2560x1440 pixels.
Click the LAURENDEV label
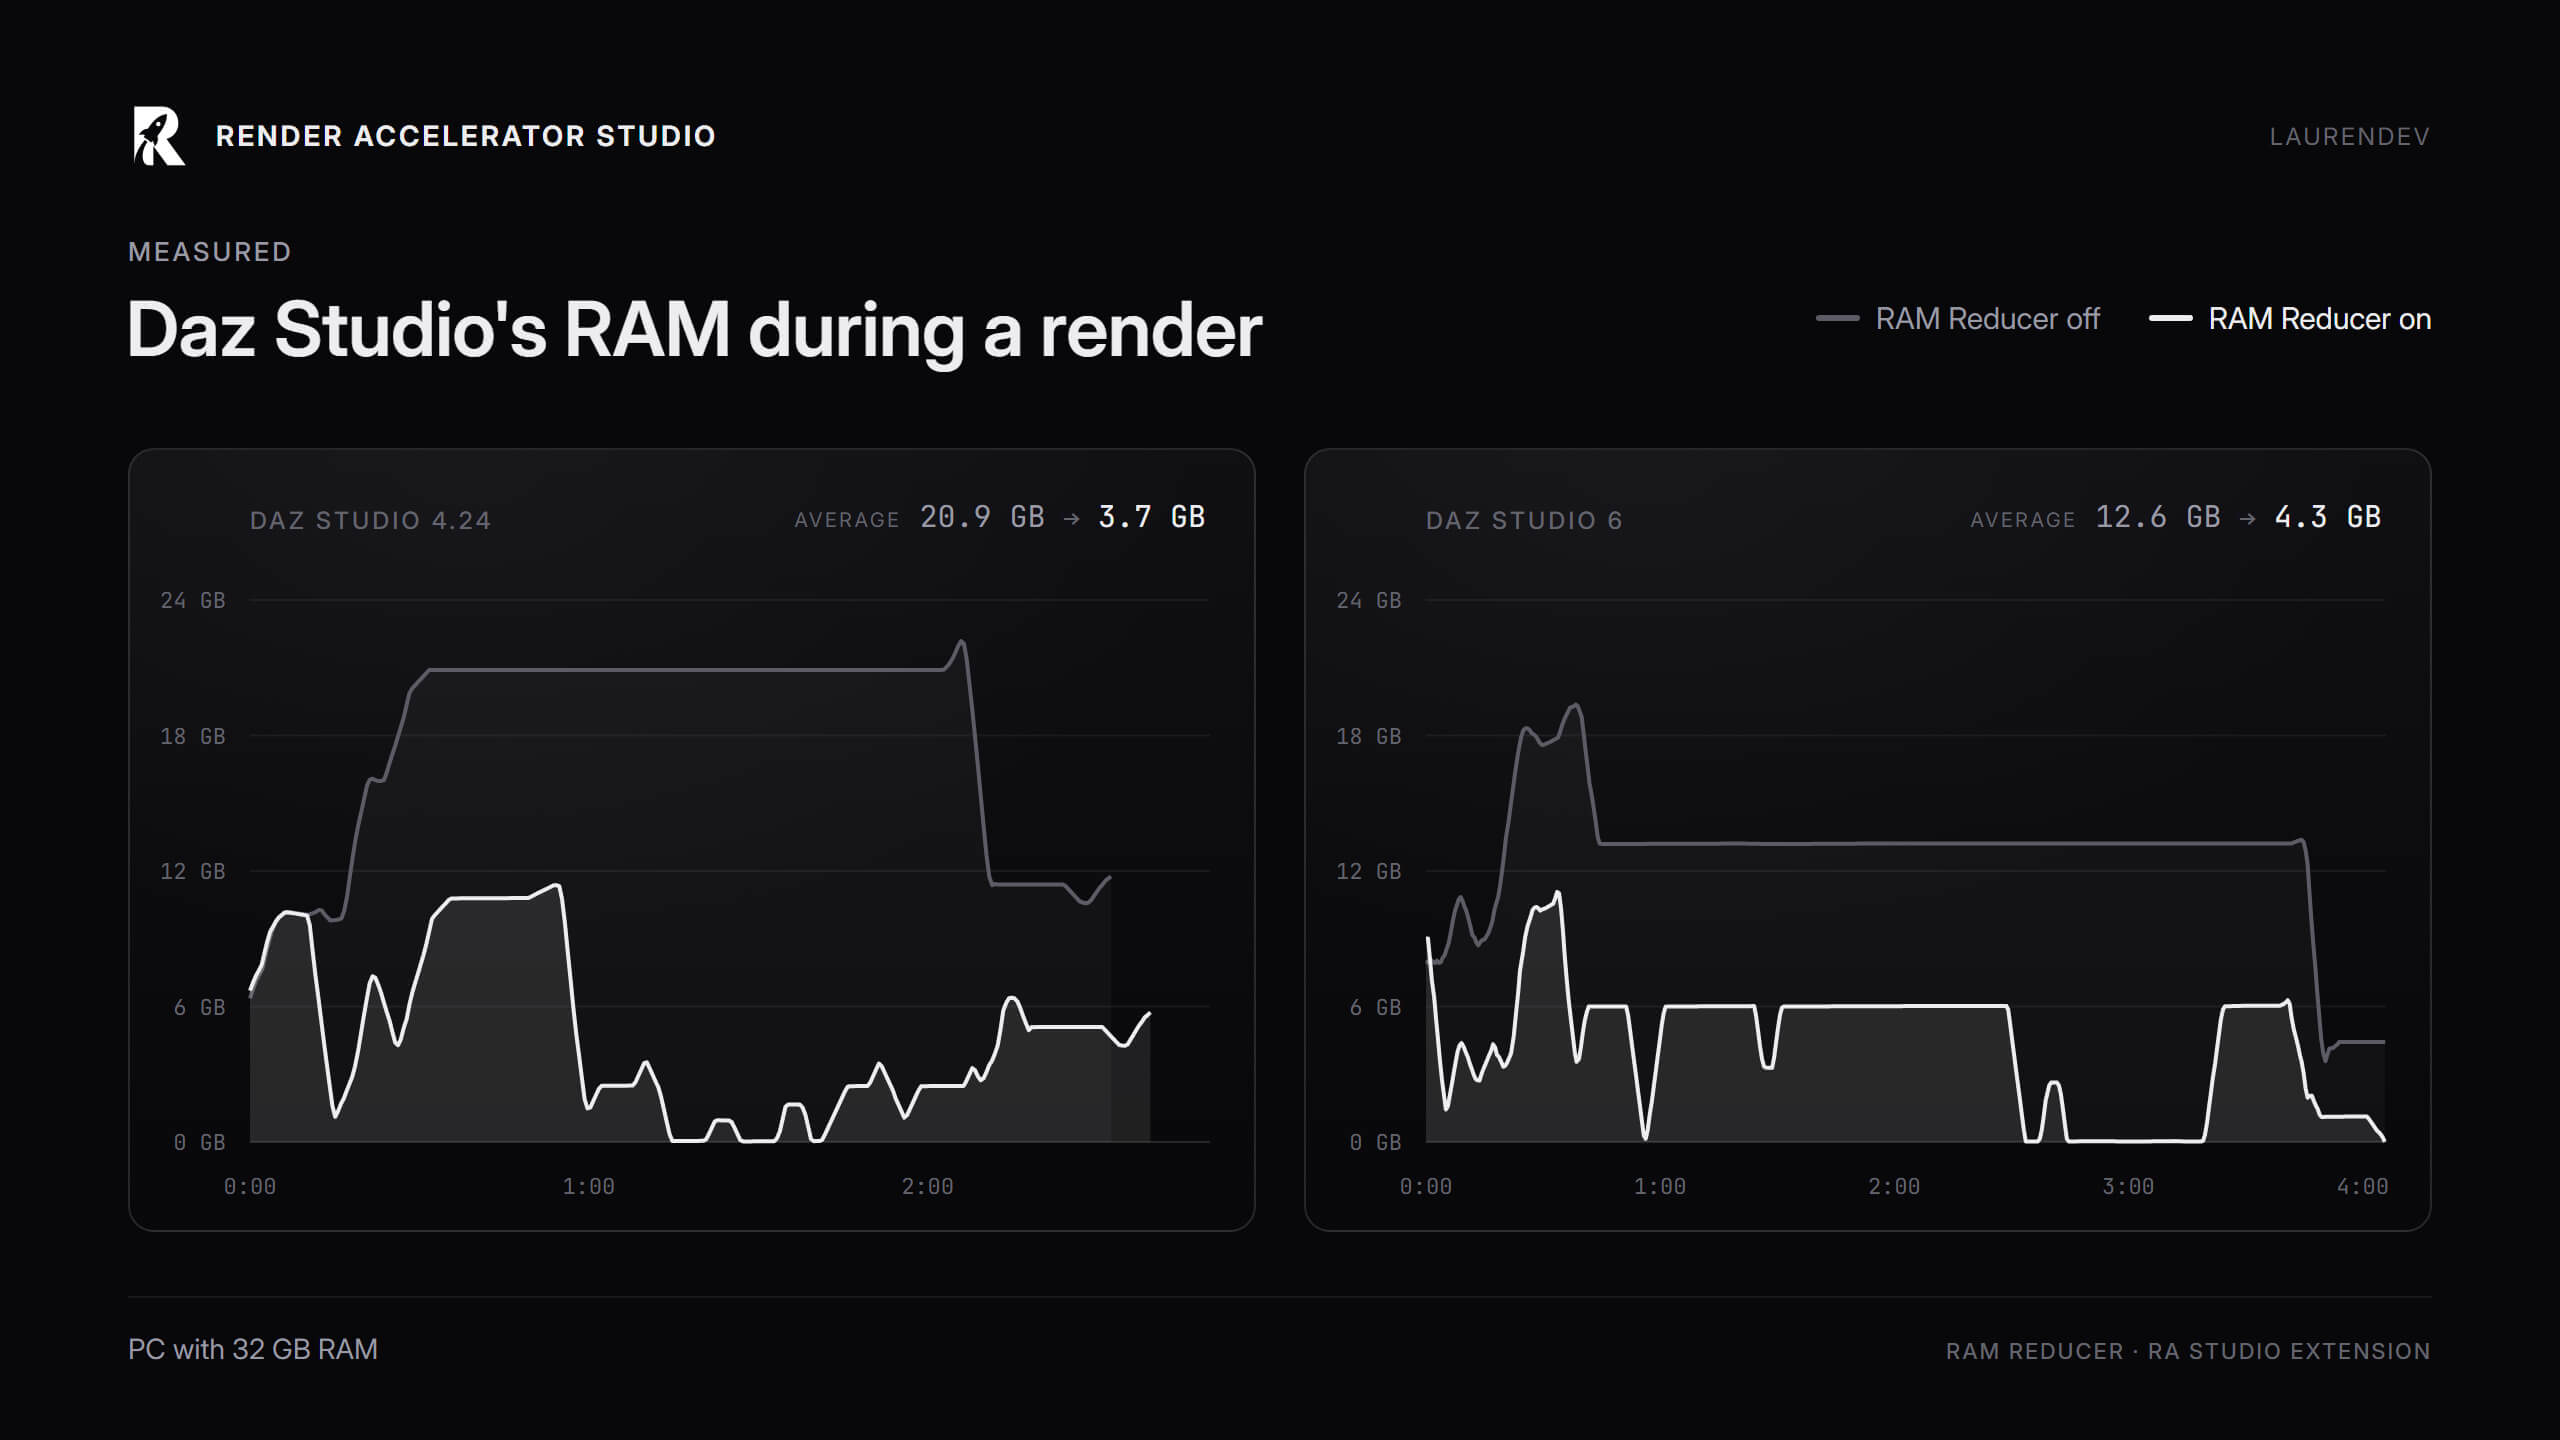coord(2349,137)
